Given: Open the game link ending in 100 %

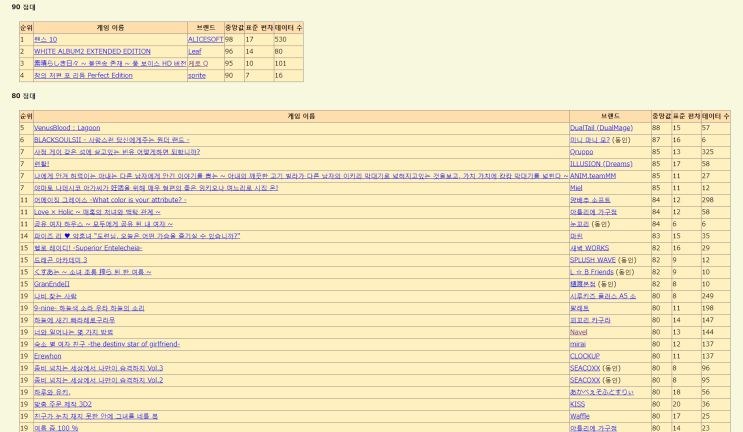Looking at the screenshot, I should tap(56, 428).
